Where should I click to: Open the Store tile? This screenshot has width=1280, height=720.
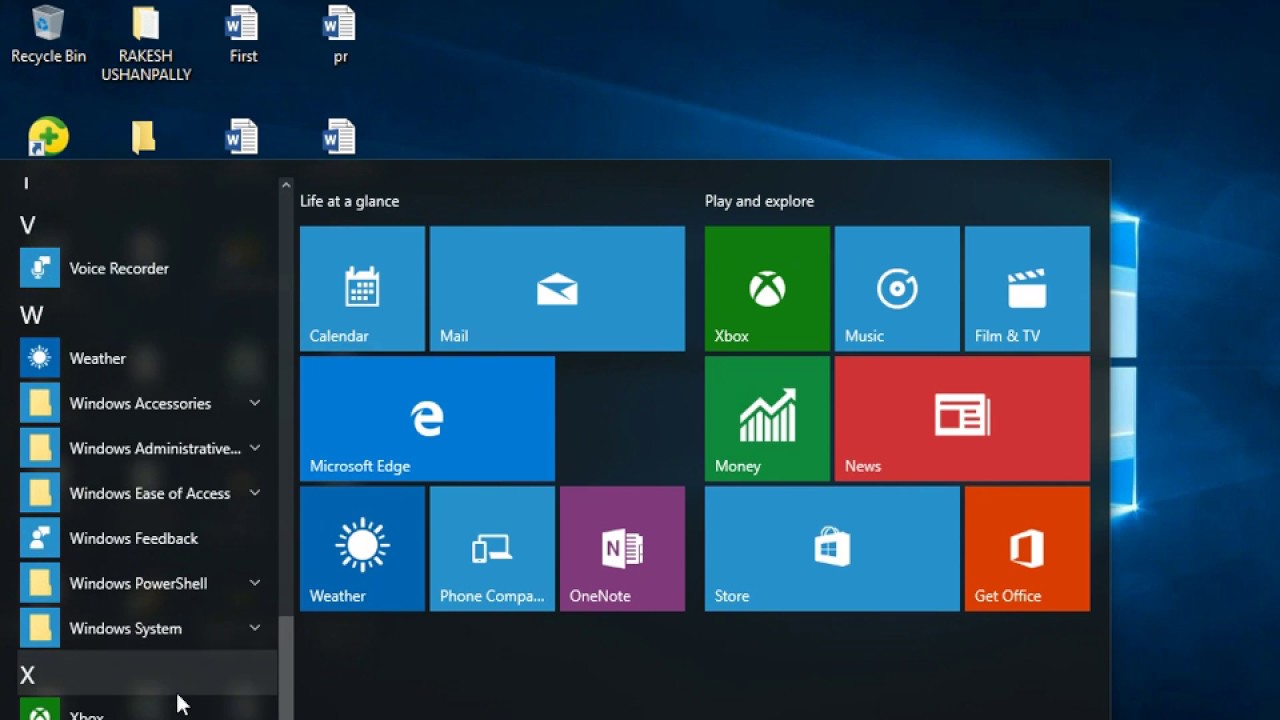pos(831,547)
